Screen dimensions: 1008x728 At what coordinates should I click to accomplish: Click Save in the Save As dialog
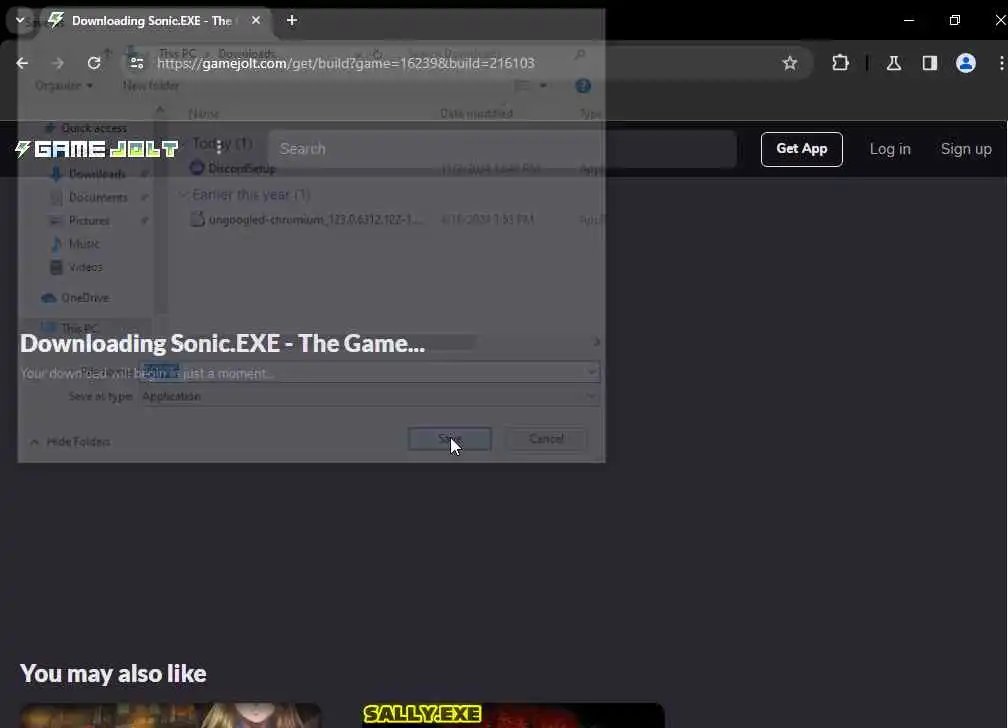(x=449, y=439)
